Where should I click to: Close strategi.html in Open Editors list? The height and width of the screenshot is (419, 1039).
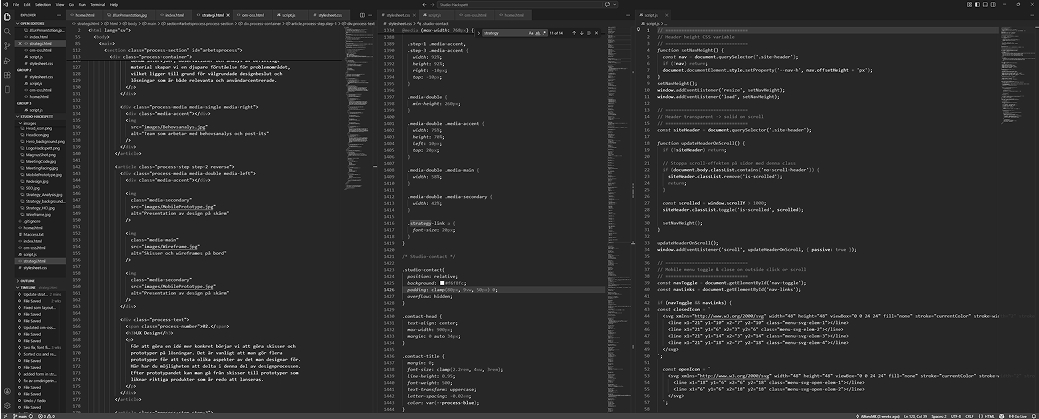tap(20, 44)
